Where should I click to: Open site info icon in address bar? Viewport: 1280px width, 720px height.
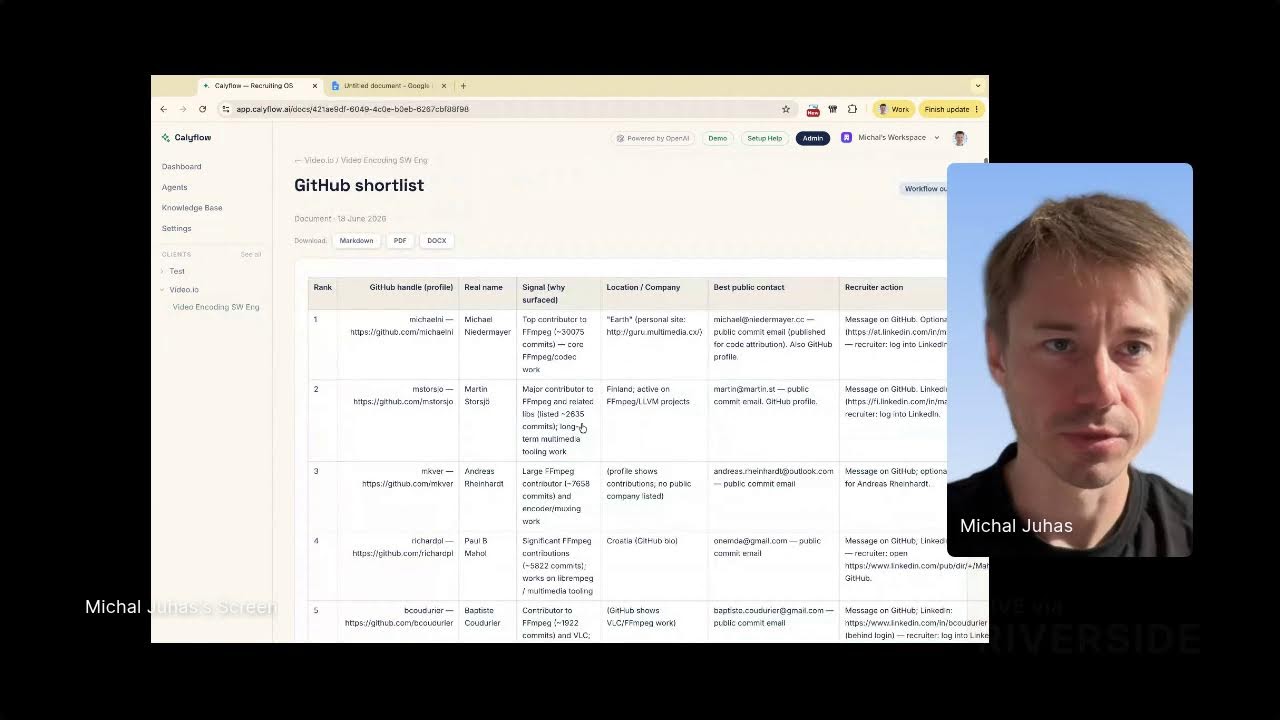[x=226, y=109]
